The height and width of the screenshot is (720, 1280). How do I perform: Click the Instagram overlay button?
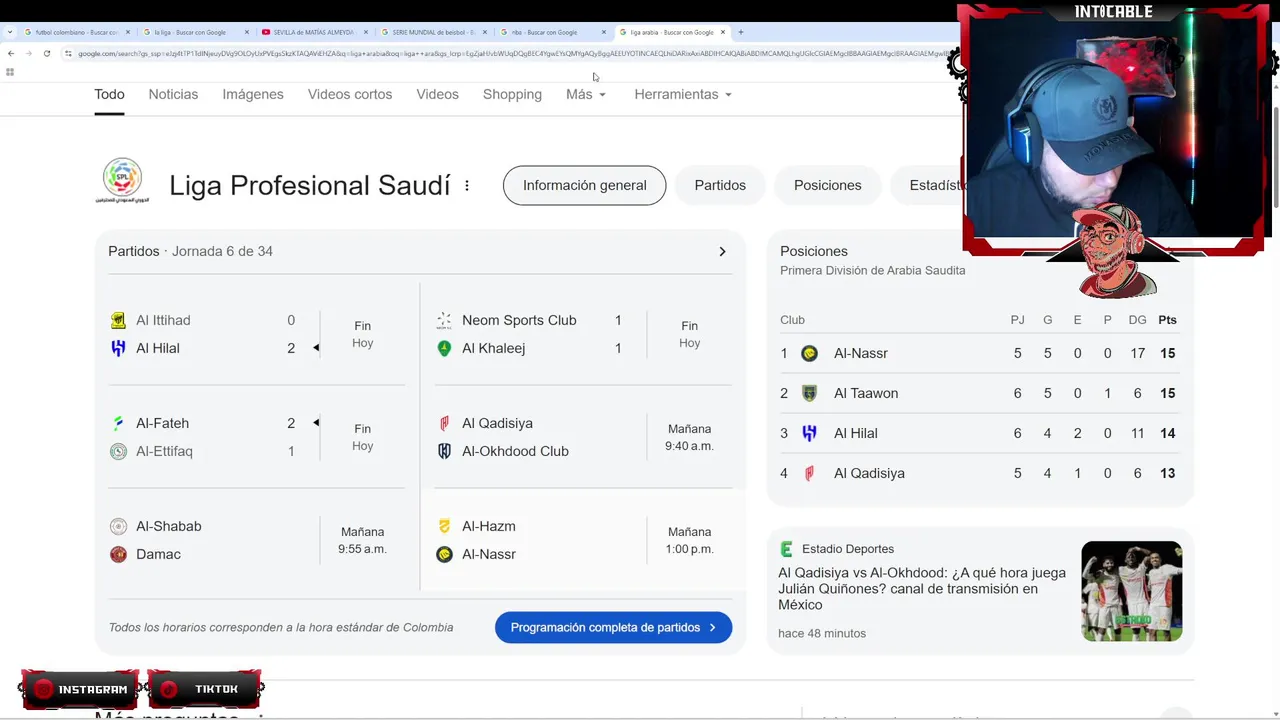click(80, 689)
